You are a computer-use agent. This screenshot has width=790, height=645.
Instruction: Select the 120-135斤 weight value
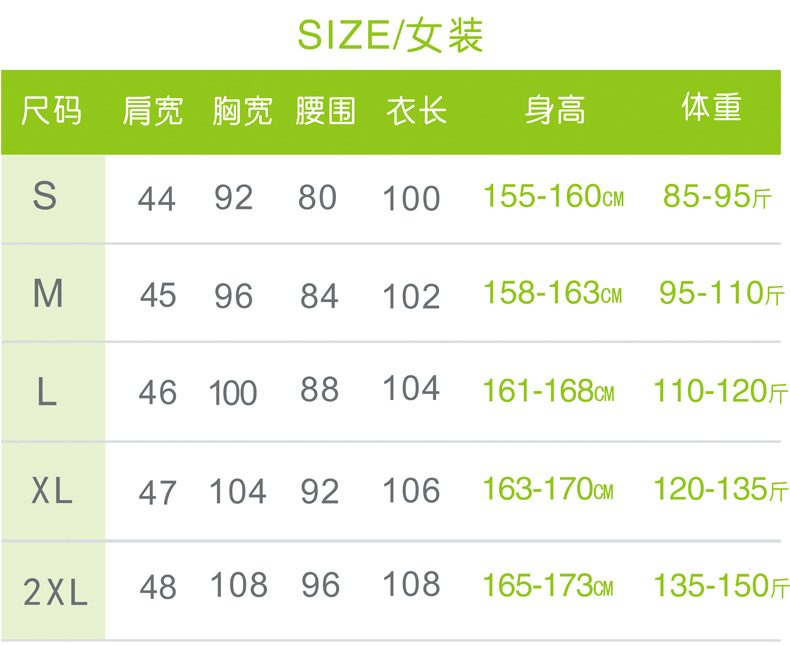tap(721, 490)
